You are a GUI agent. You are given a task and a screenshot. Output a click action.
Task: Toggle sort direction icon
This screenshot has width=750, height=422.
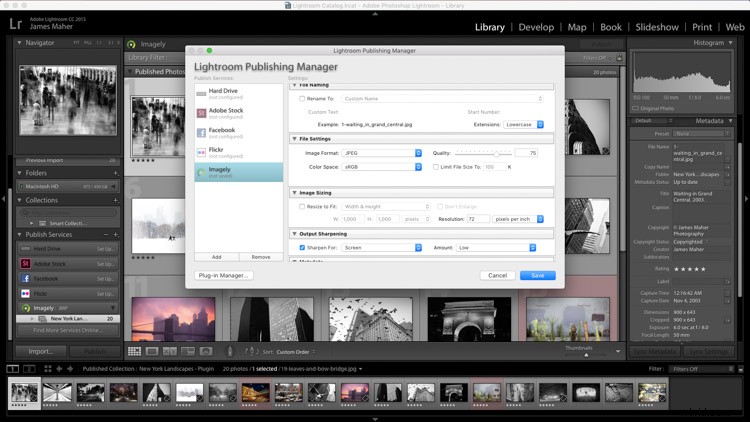click(x=252, y=352)
